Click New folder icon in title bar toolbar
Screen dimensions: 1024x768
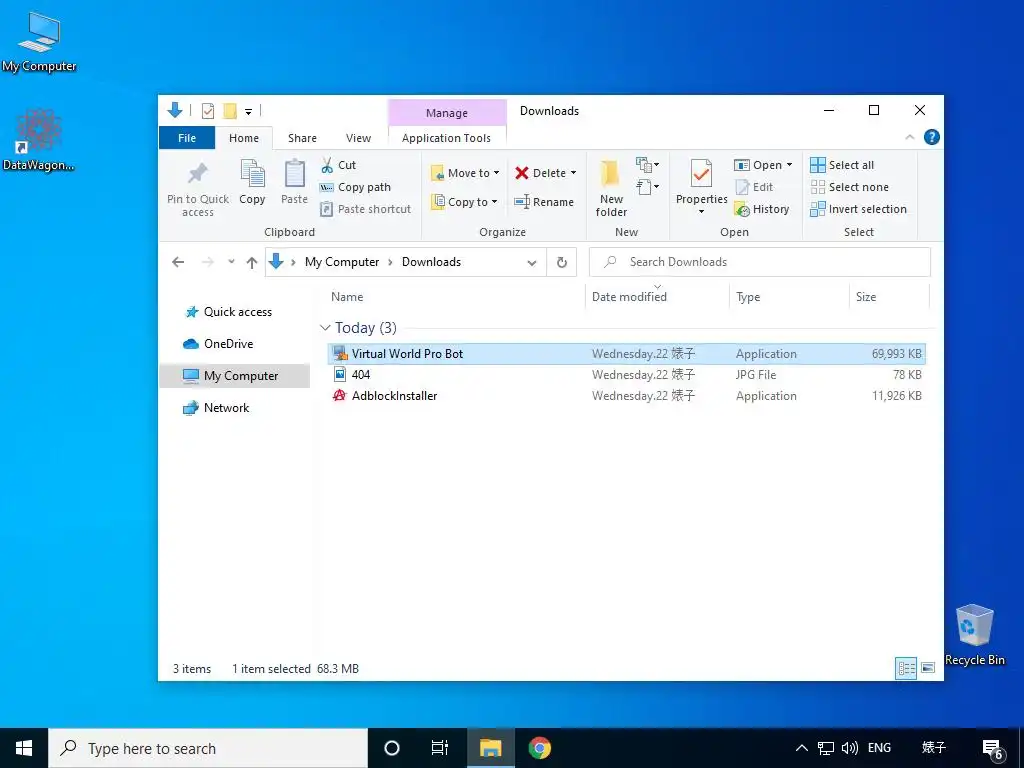click(x=230, y=111)
